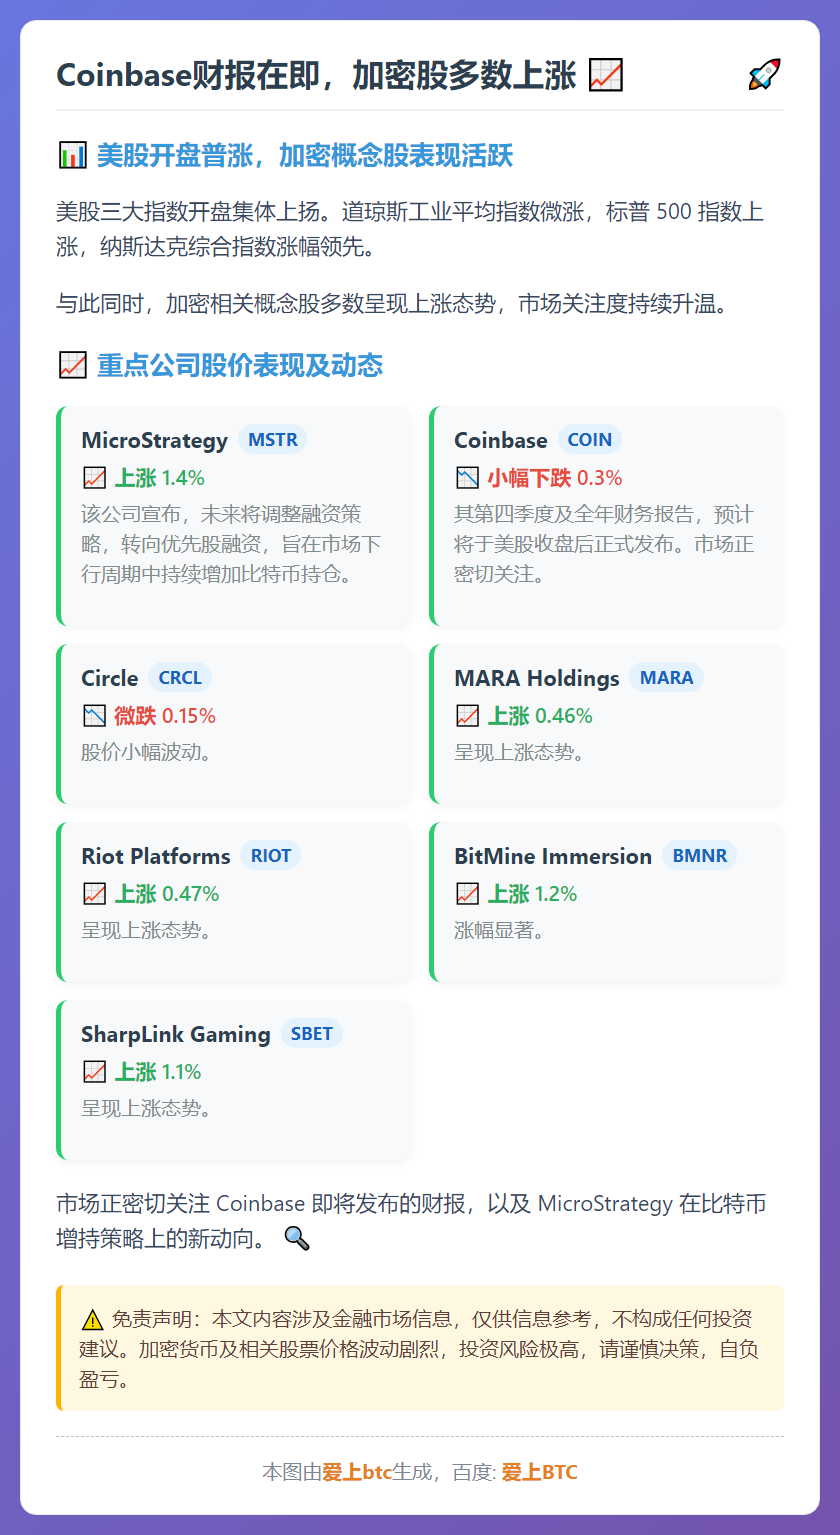Screen dimensions: 840x1535
Task: Click the Coinbase company name in its card
Action: point(501,440)
